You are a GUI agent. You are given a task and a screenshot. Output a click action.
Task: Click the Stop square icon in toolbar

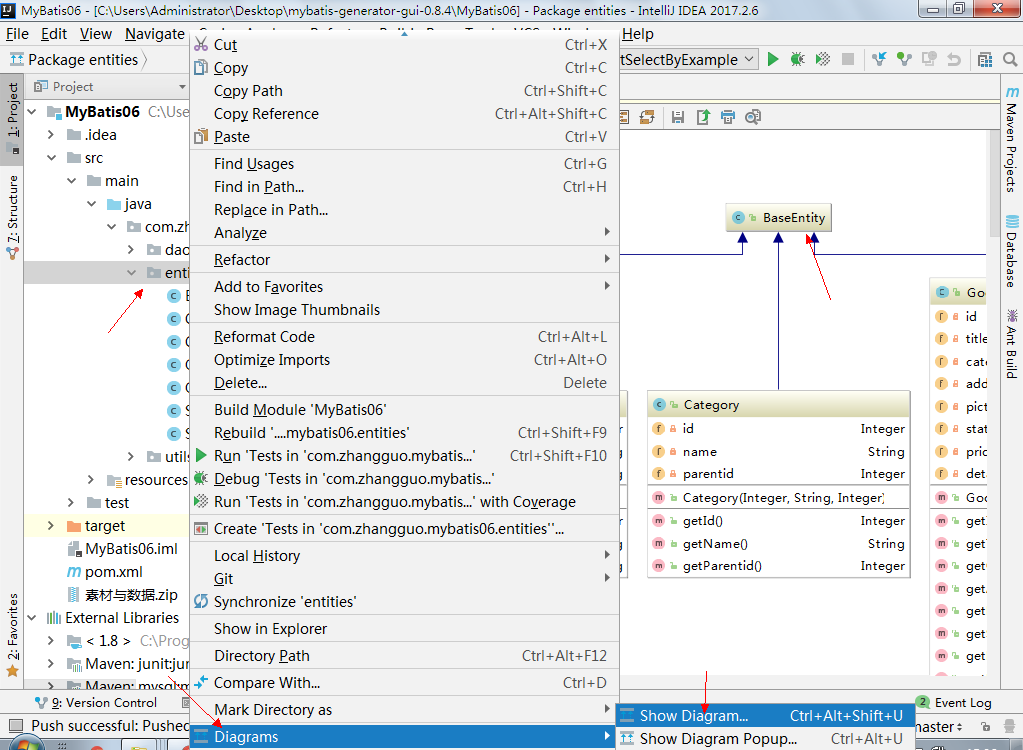[848, 59]
